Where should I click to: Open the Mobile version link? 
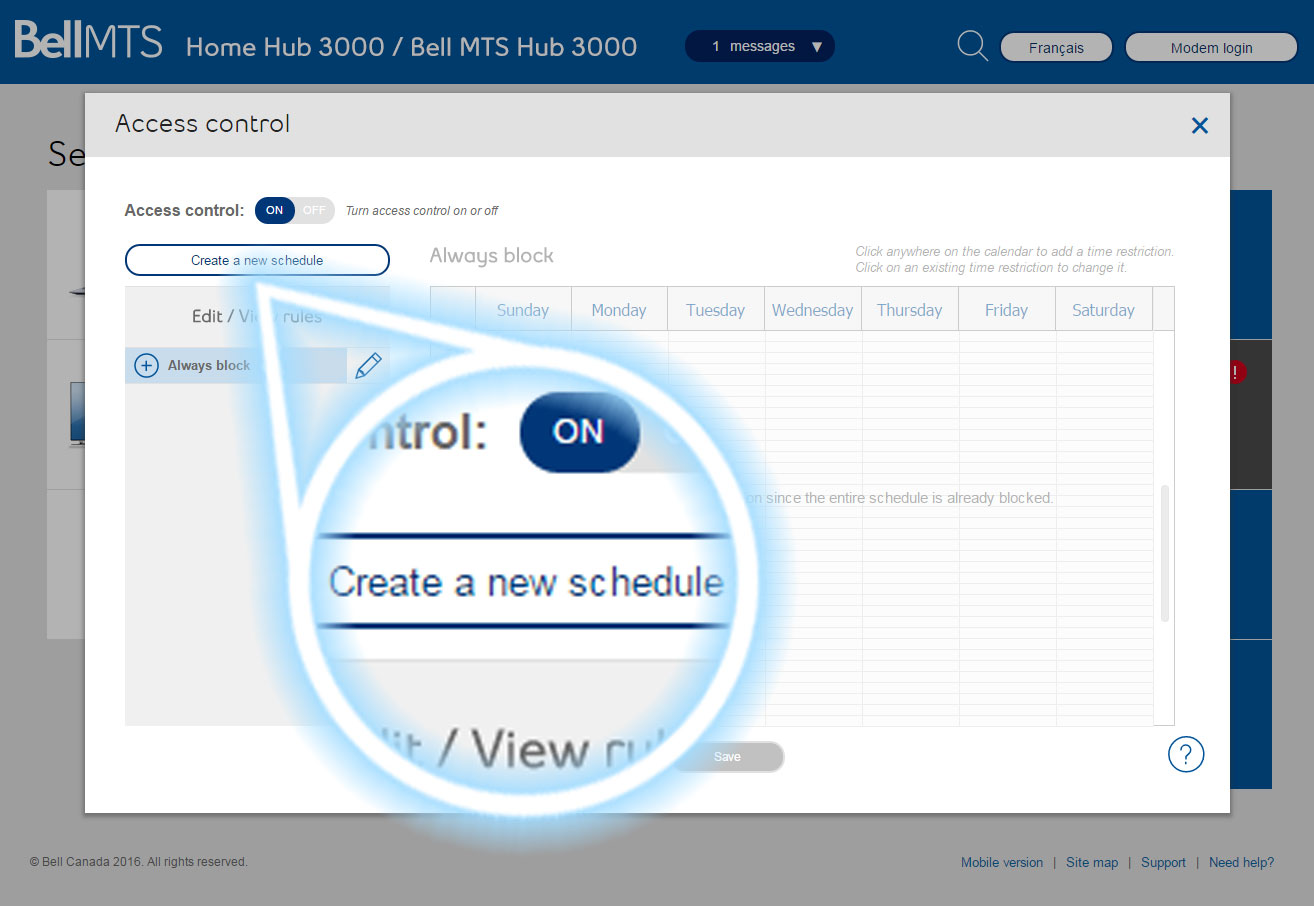[1002, 863]
